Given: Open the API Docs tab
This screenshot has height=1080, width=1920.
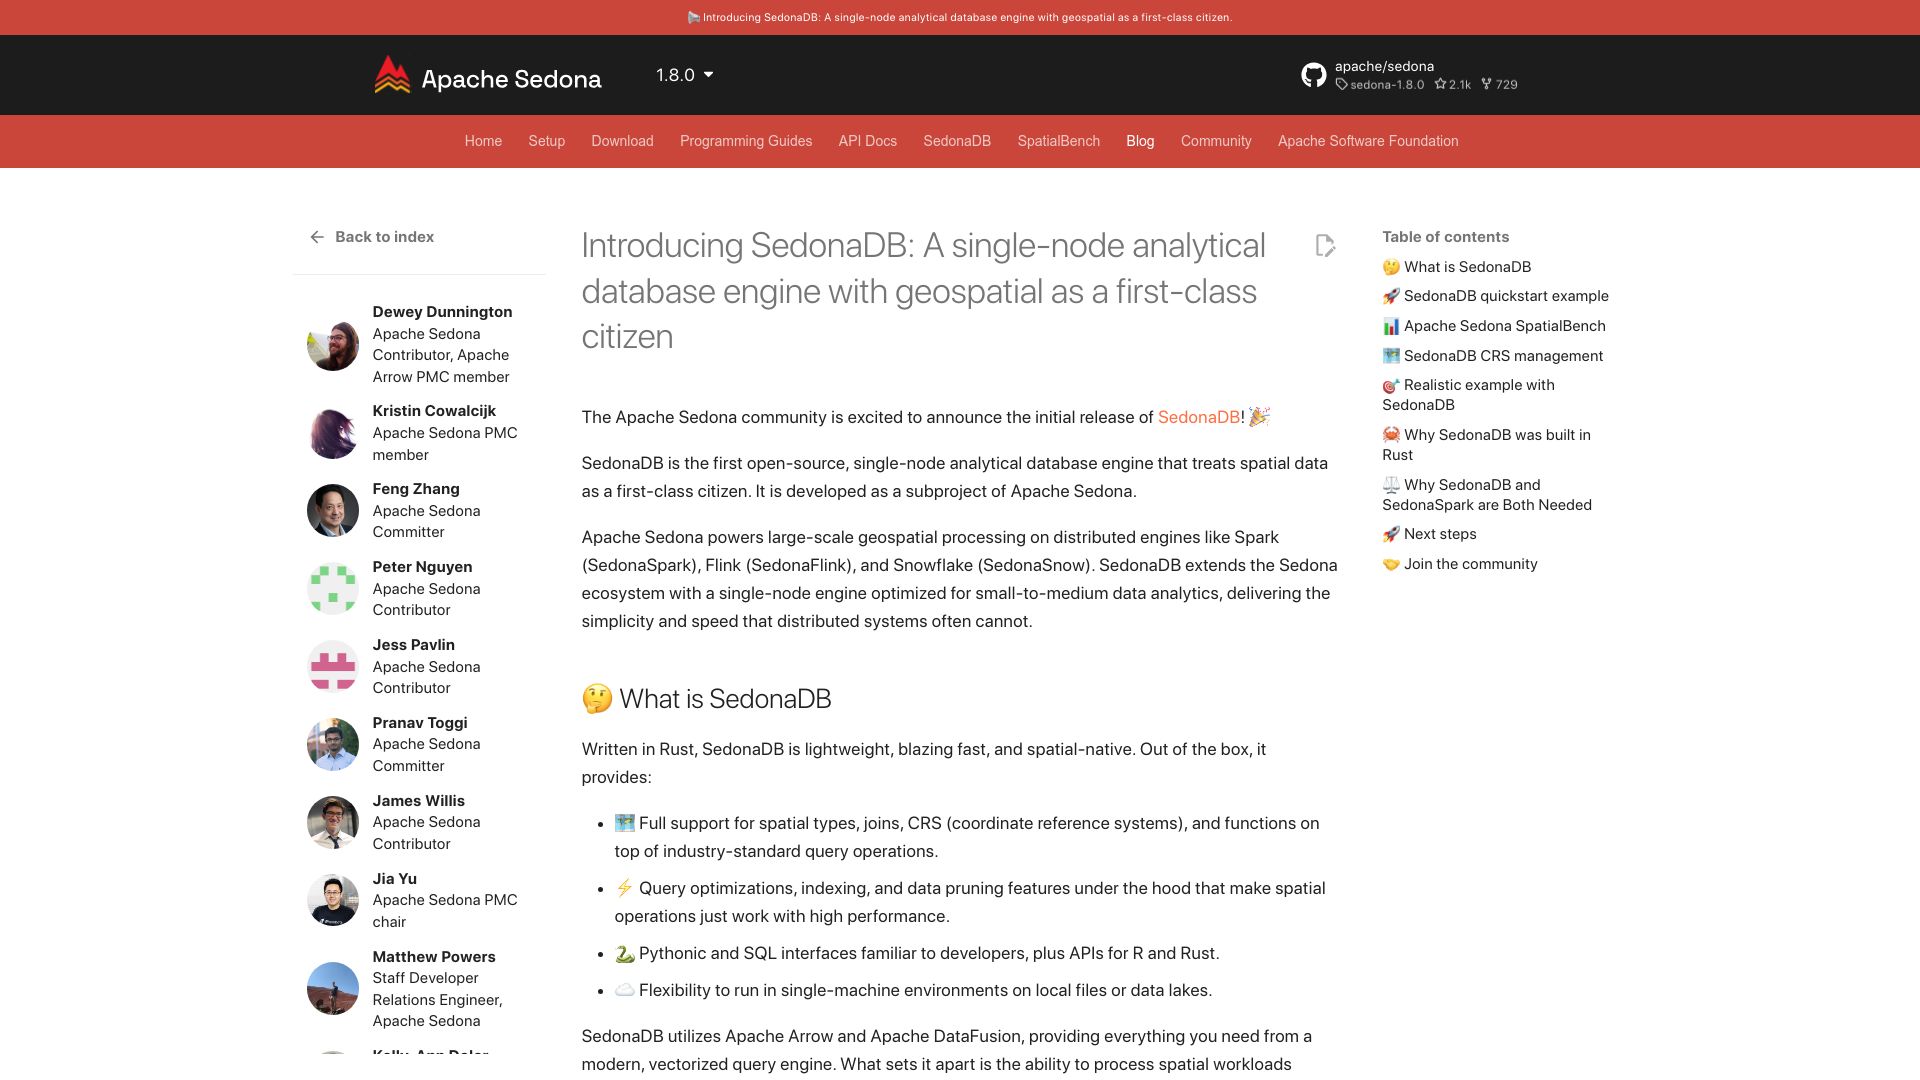Looking at the screenshot, I should pos(868,141).
